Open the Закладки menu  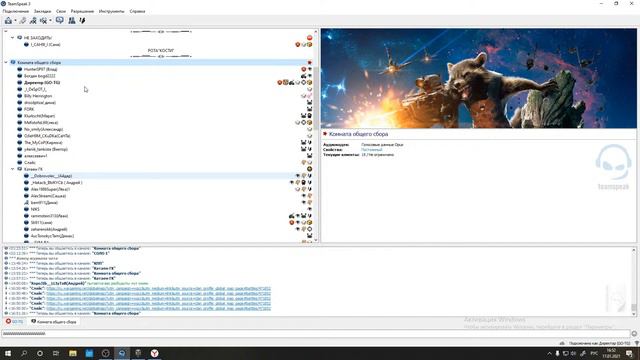pos(42,11)
